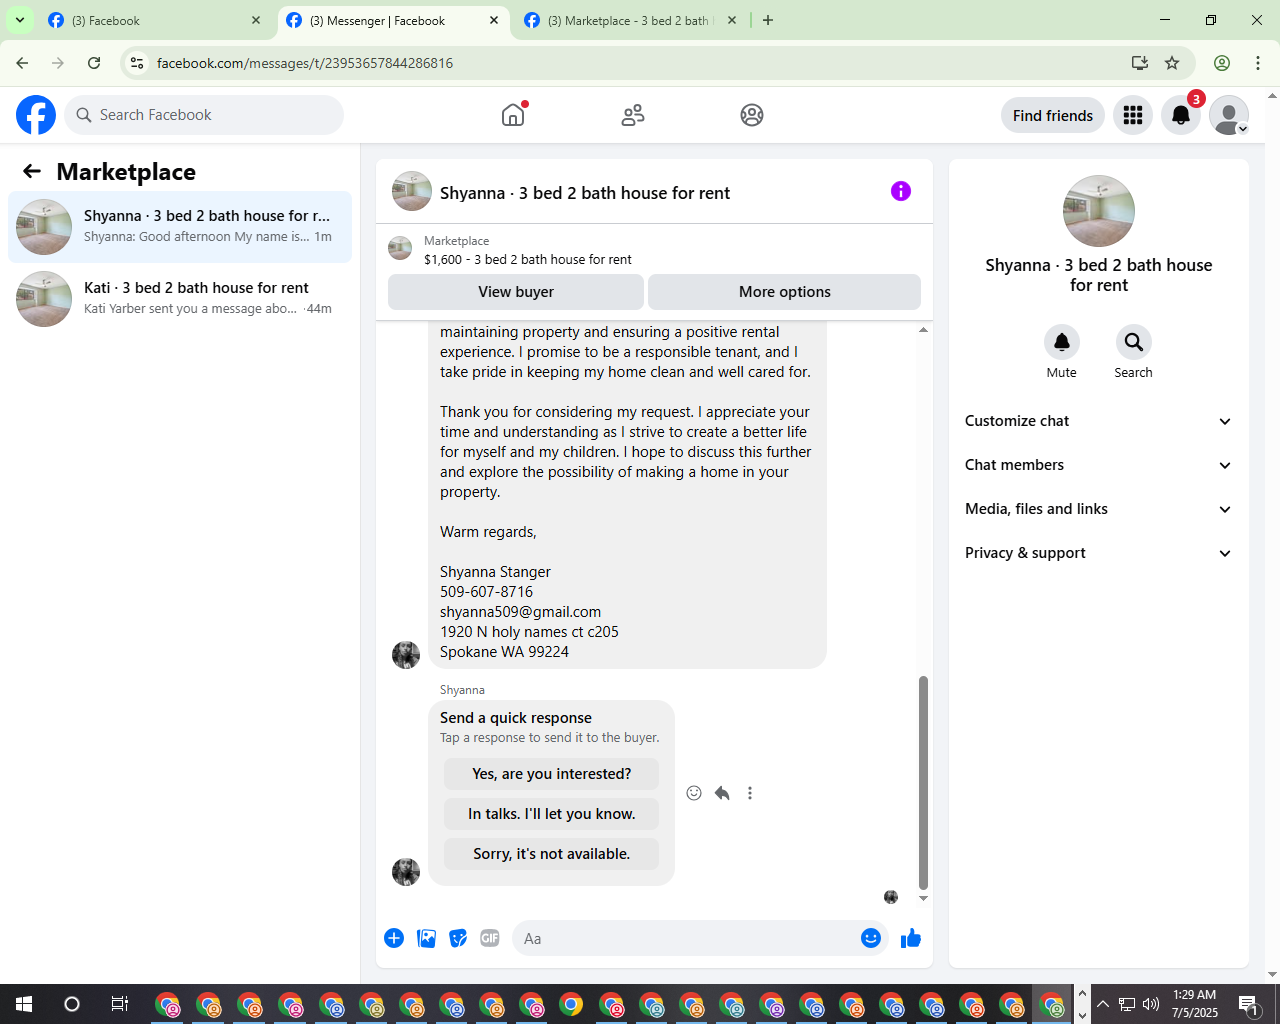1280x1024 pixels.
Task: Open Windows Task View
Action: coord(119,1004)
